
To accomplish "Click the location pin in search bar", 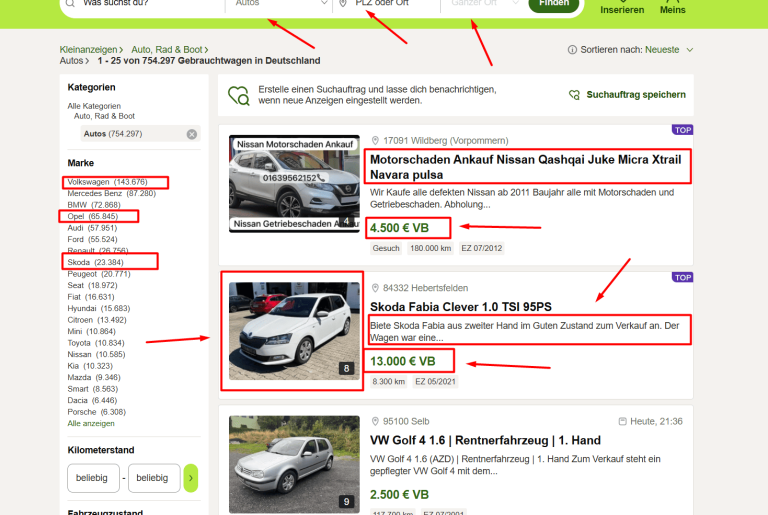I will [343, 3].
